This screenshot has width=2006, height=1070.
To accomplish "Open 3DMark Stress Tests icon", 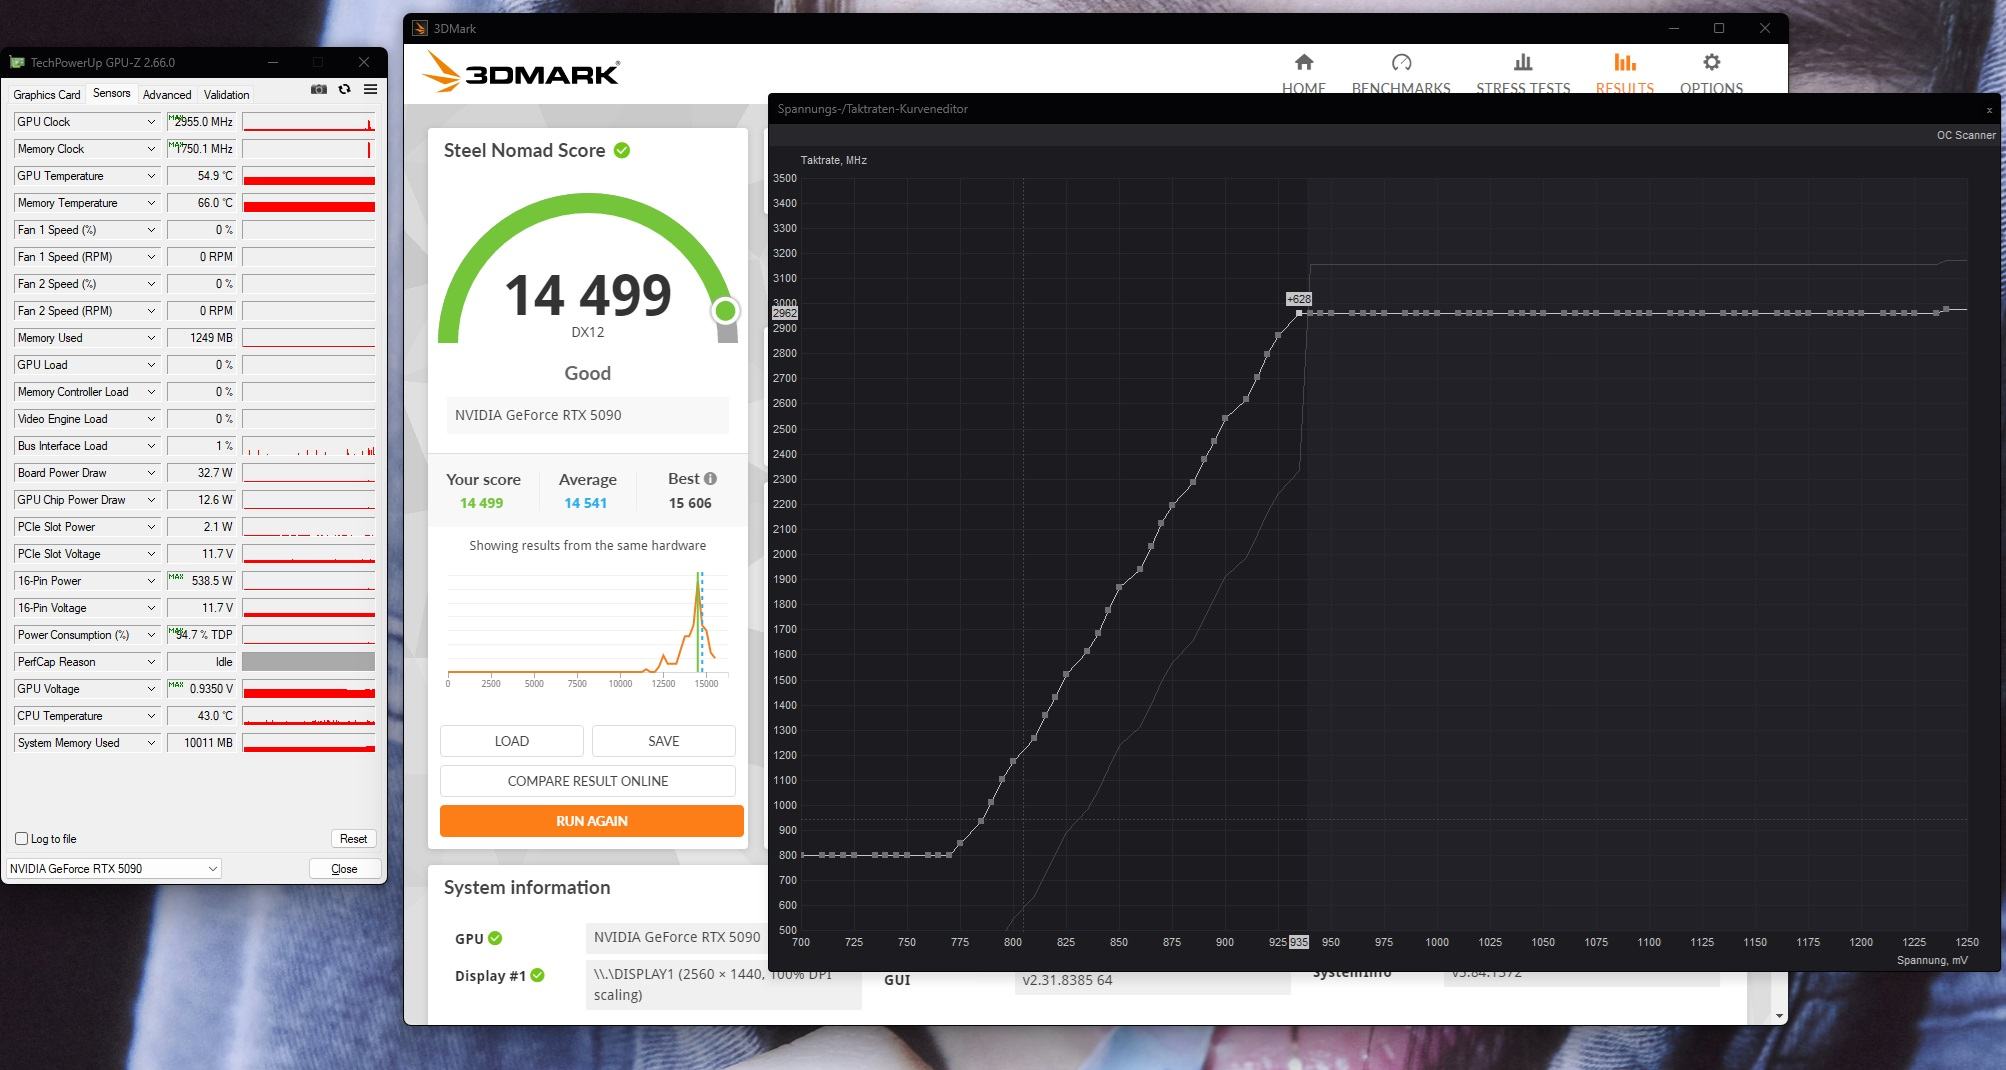I will pos(1523,63).
